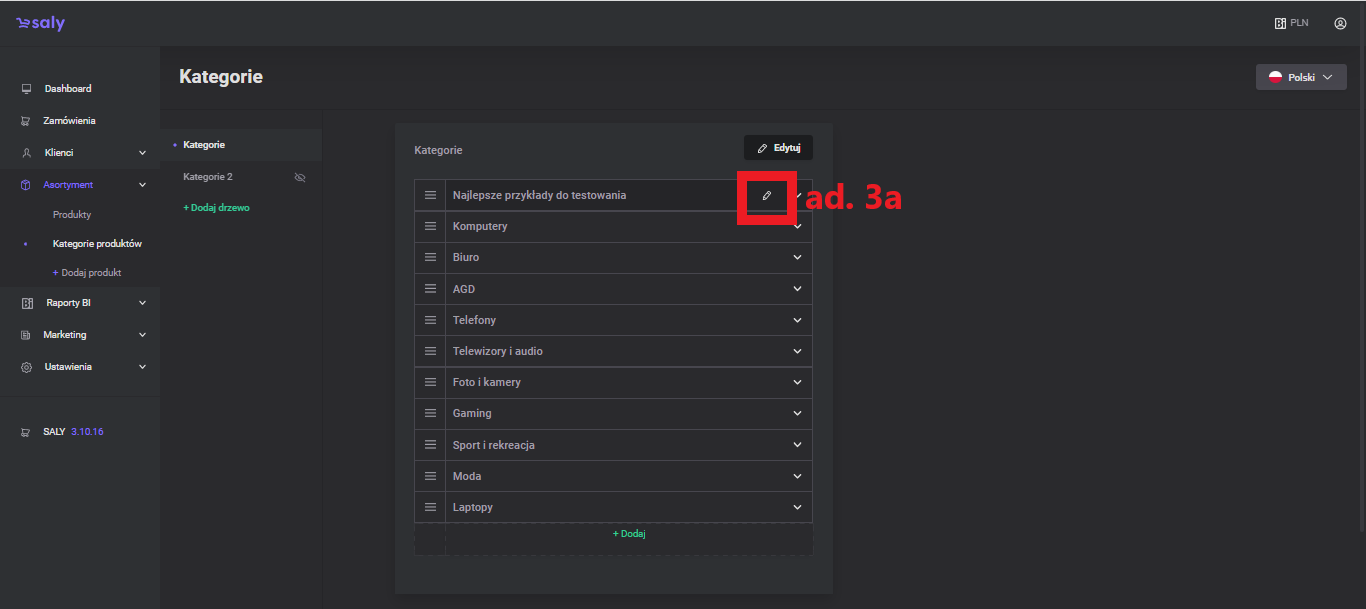Click the Saly logo
The width and height of the screenshot is (1366, 609).
tap(41, 23)
